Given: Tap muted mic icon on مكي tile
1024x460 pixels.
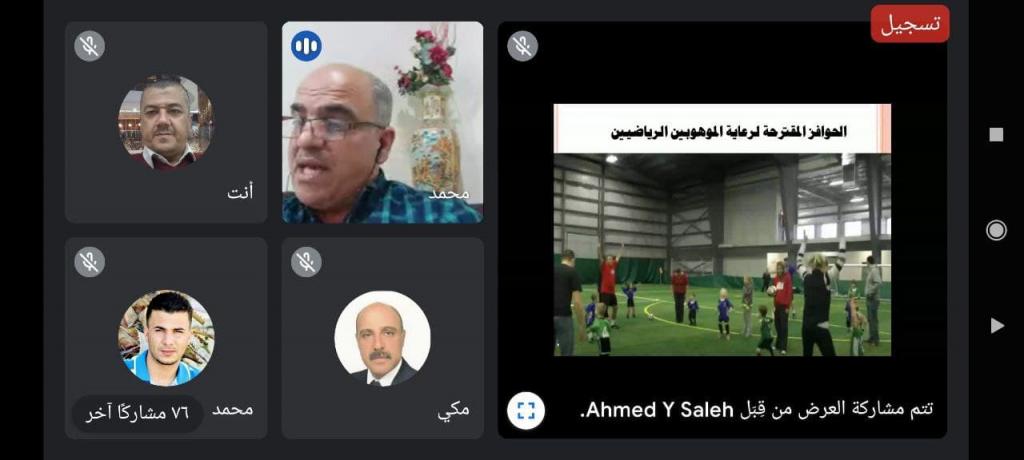Looking at the screenshot, I should click(x=306, y=261).
